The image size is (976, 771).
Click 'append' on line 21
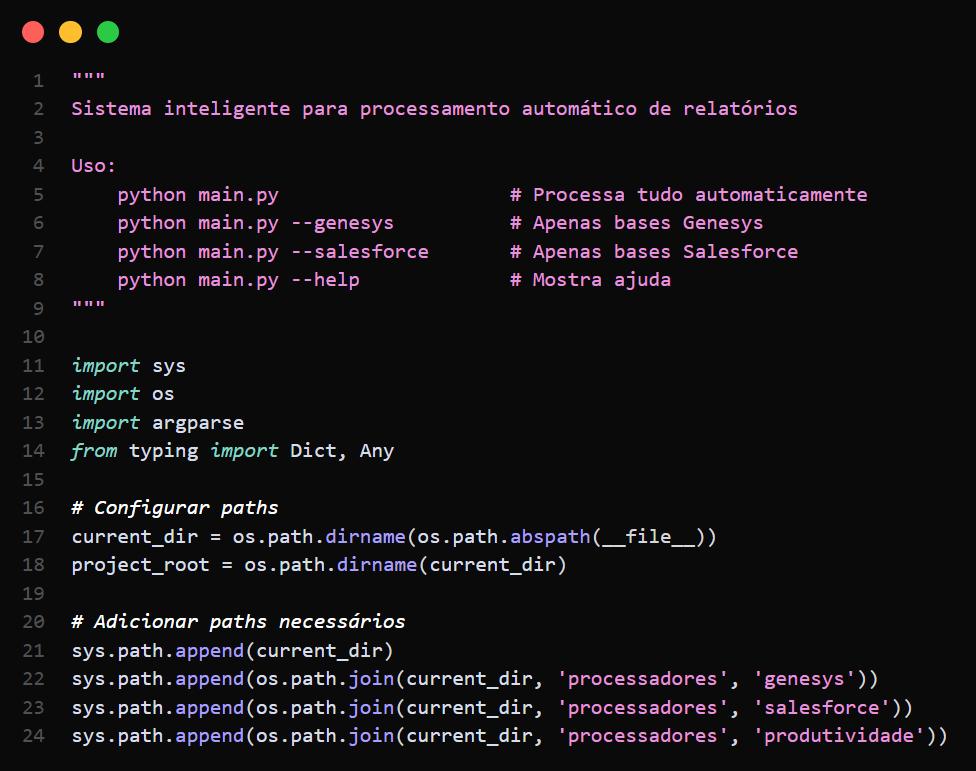(210, 651)
